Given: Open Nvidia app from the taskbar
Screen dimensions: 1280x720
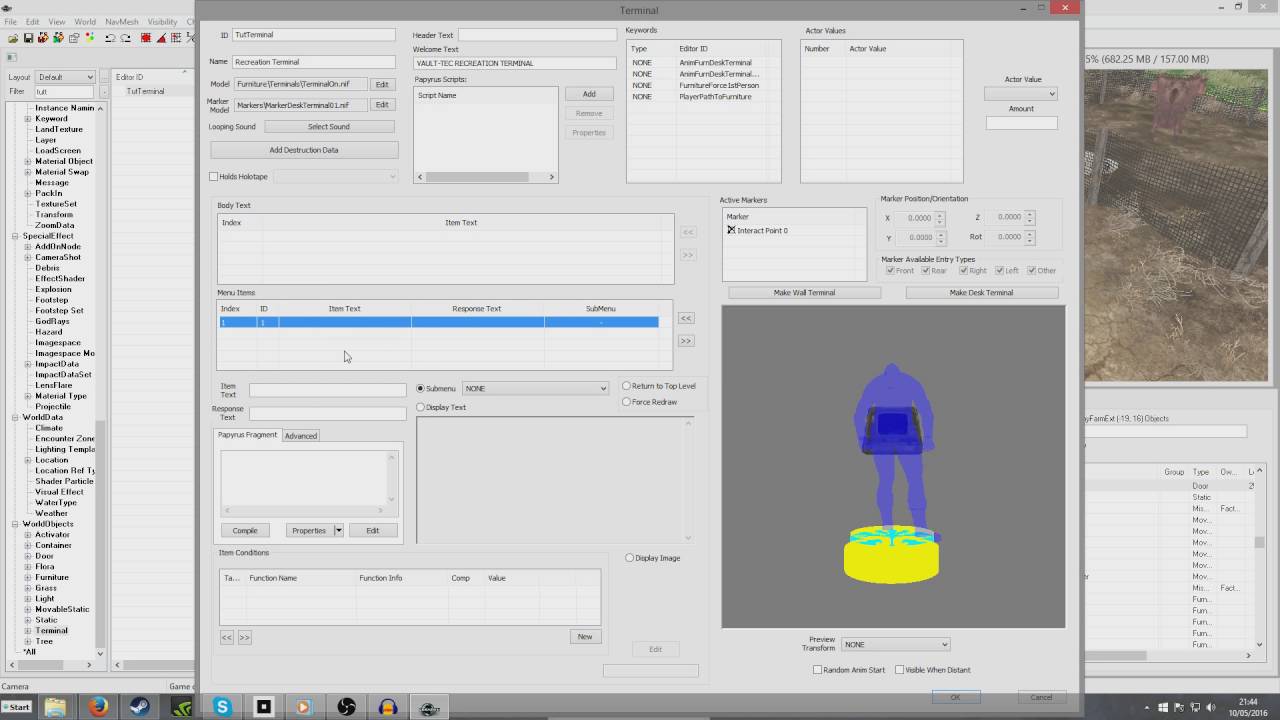Looking at the screenshot, I should 181,707.
